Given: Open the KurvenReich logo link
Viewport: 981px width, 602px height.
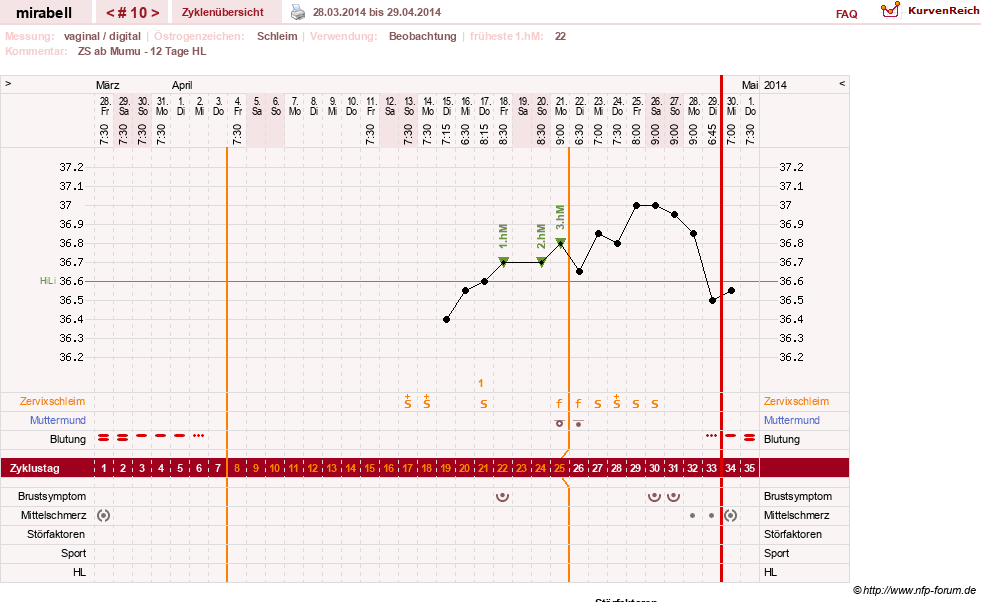Looking at the screenshot, I should tap(930, 11).
